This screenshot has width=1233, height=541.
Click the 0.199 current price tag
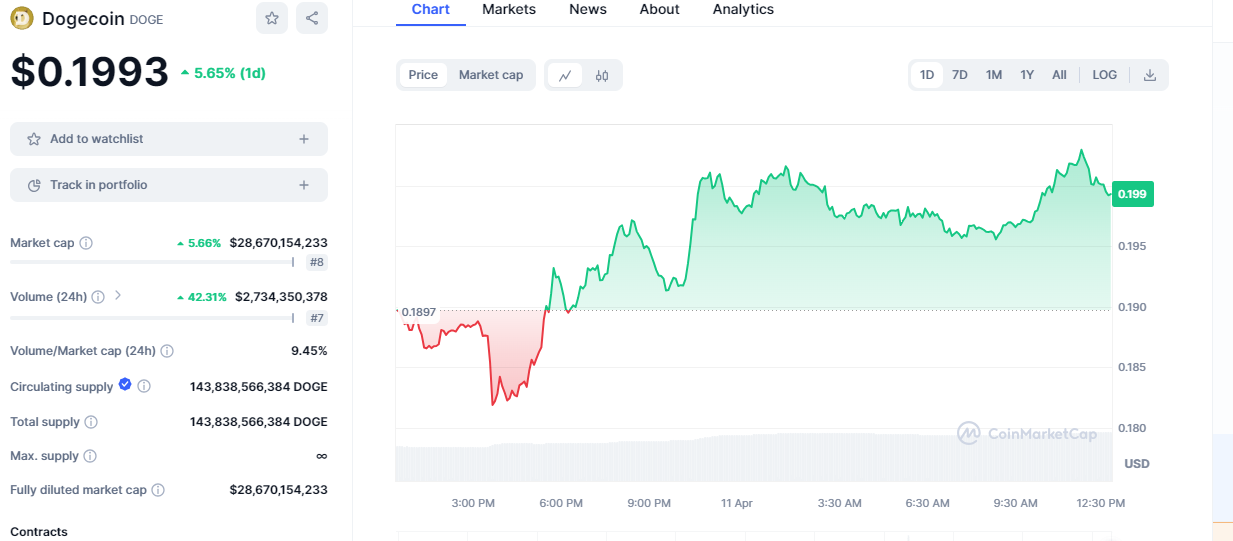(1133, 194)
